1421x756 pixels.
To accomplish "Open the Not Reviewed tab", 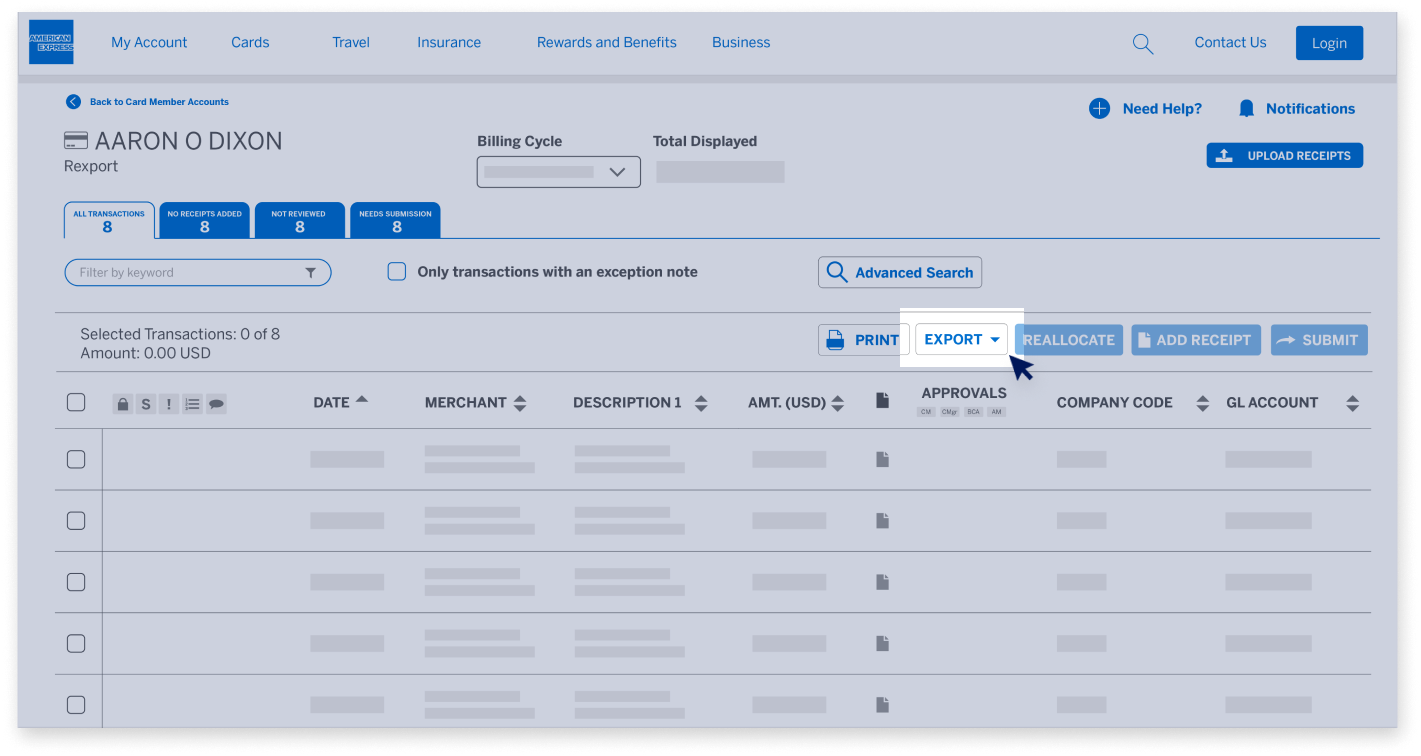I will pos(299,219).
